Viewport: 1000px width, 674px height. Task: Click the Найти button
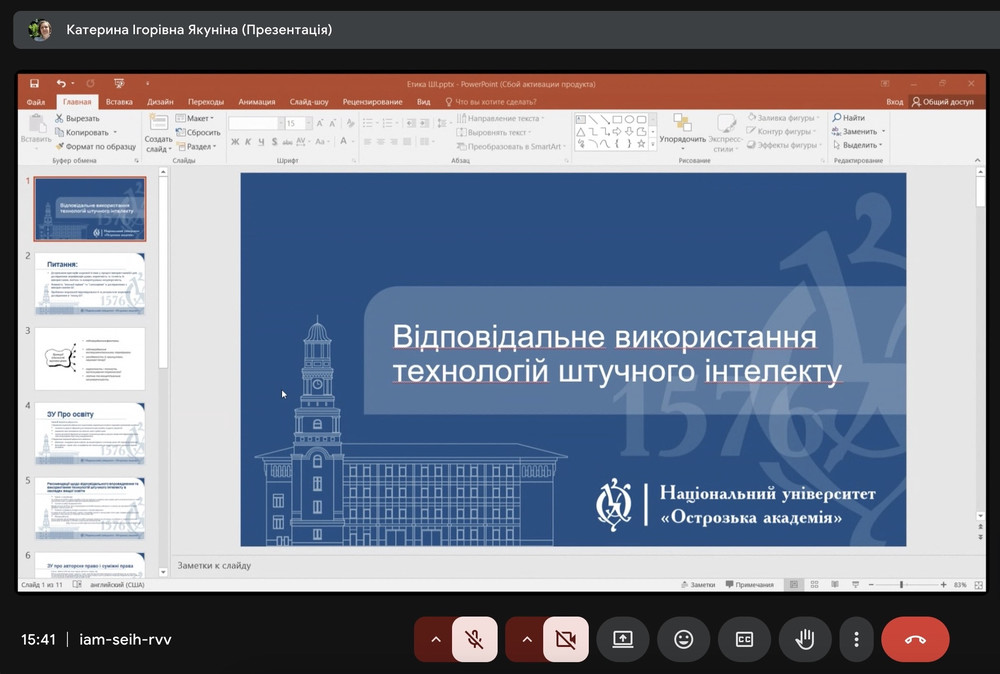point(848,118)
